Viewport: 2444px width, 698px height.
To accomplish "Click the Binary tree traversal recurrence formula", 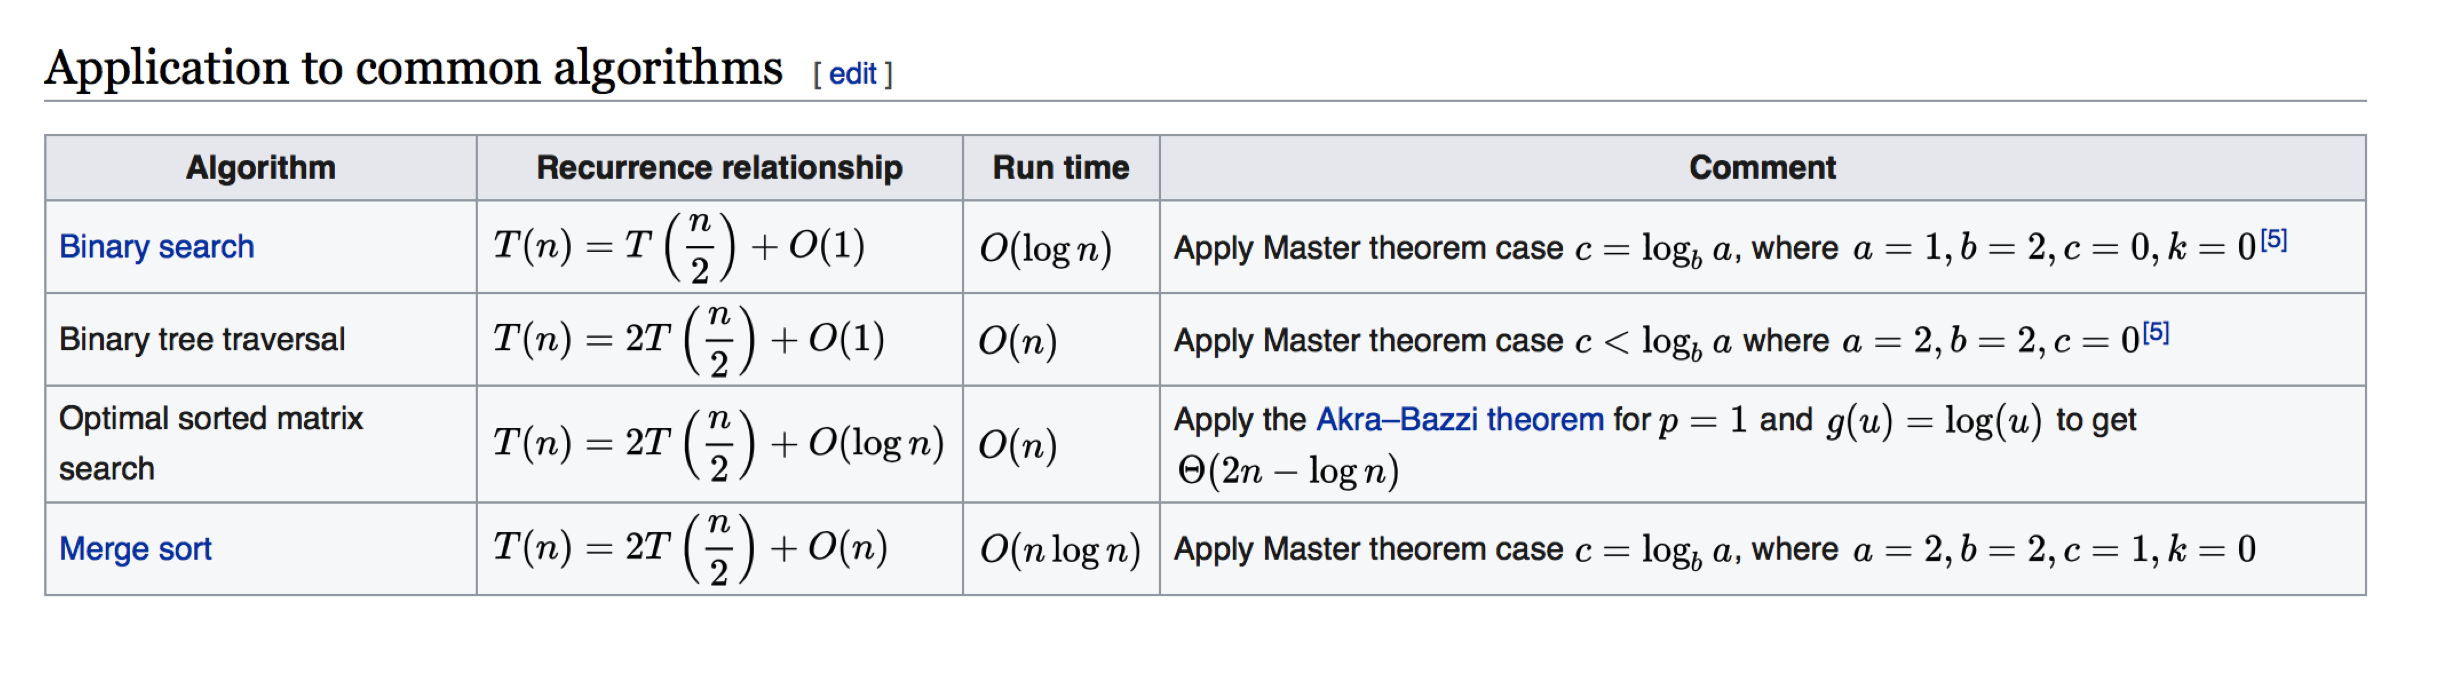I will click(x=689, y=340).
